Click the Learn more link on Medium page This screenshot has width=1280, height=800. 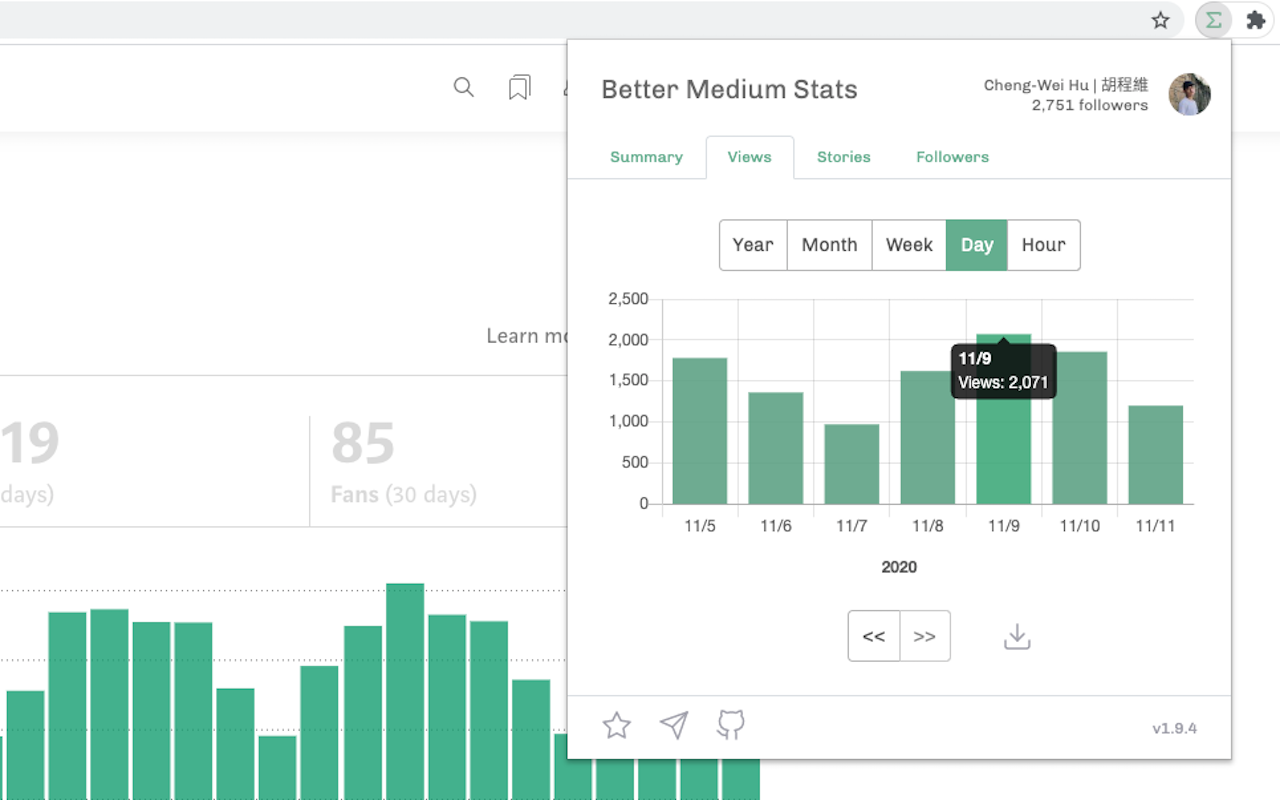527,336
